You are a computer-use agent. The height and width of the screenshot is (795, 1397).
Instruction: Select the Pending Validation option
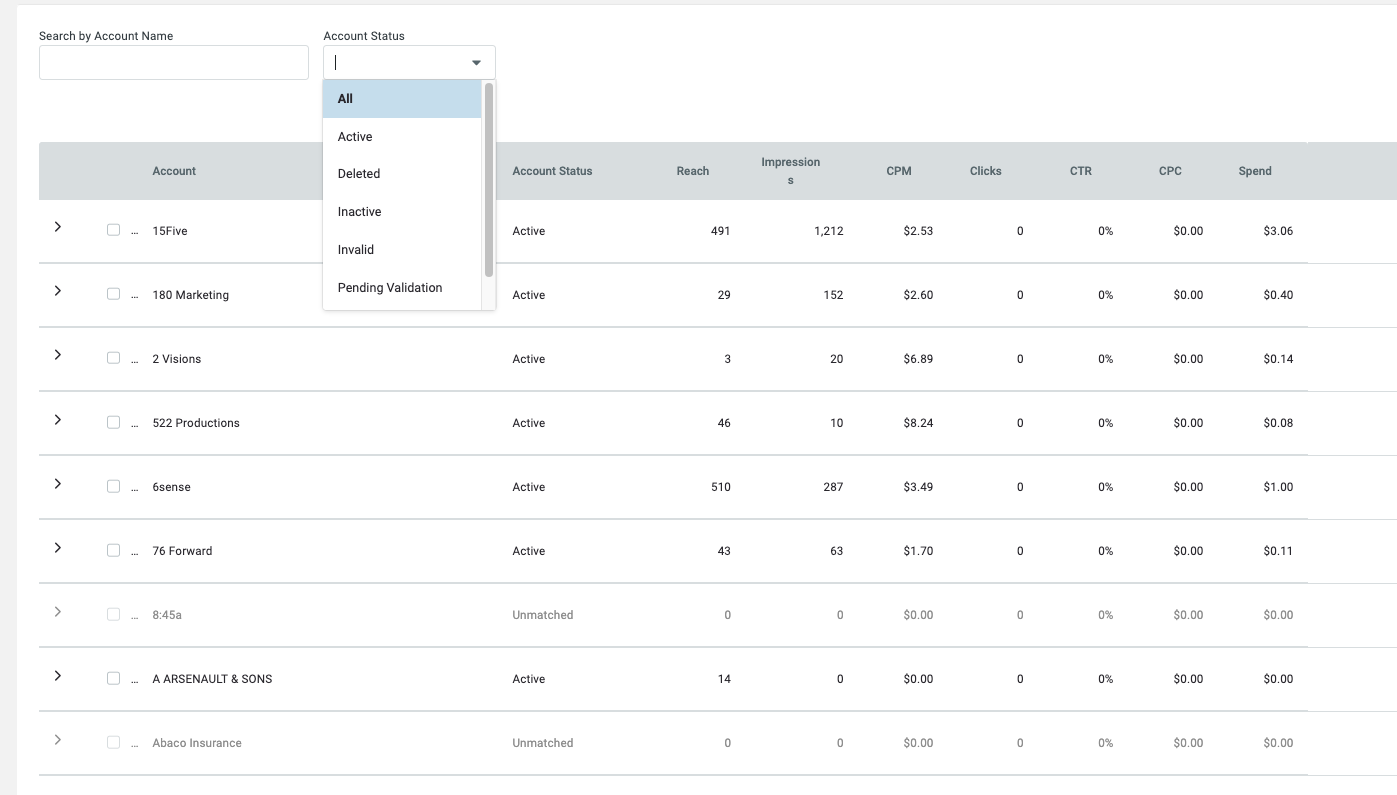click(x=402, y=288)
